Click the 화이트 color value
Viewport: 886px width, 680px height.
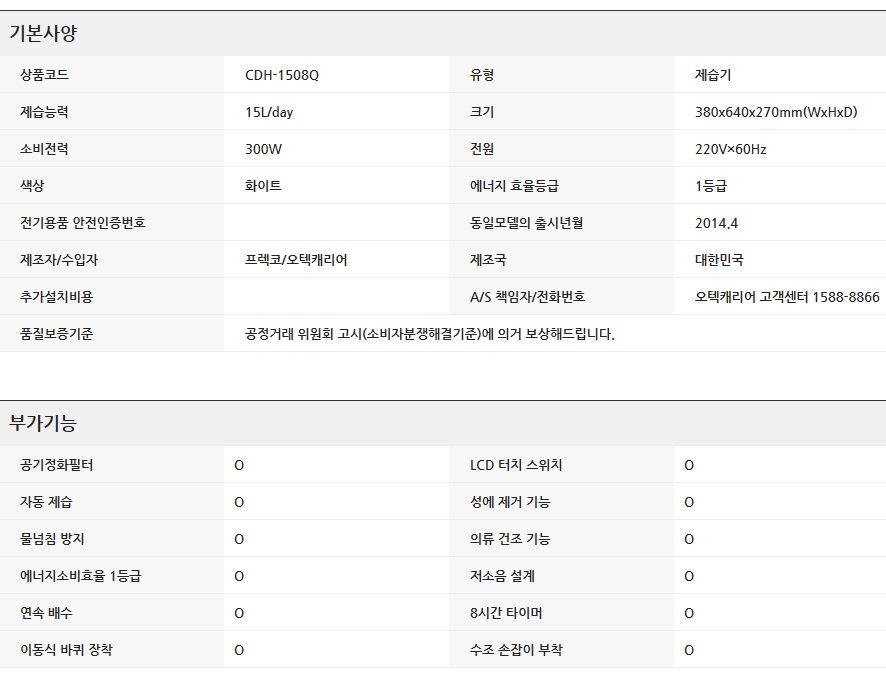click(x=263, y=186)
